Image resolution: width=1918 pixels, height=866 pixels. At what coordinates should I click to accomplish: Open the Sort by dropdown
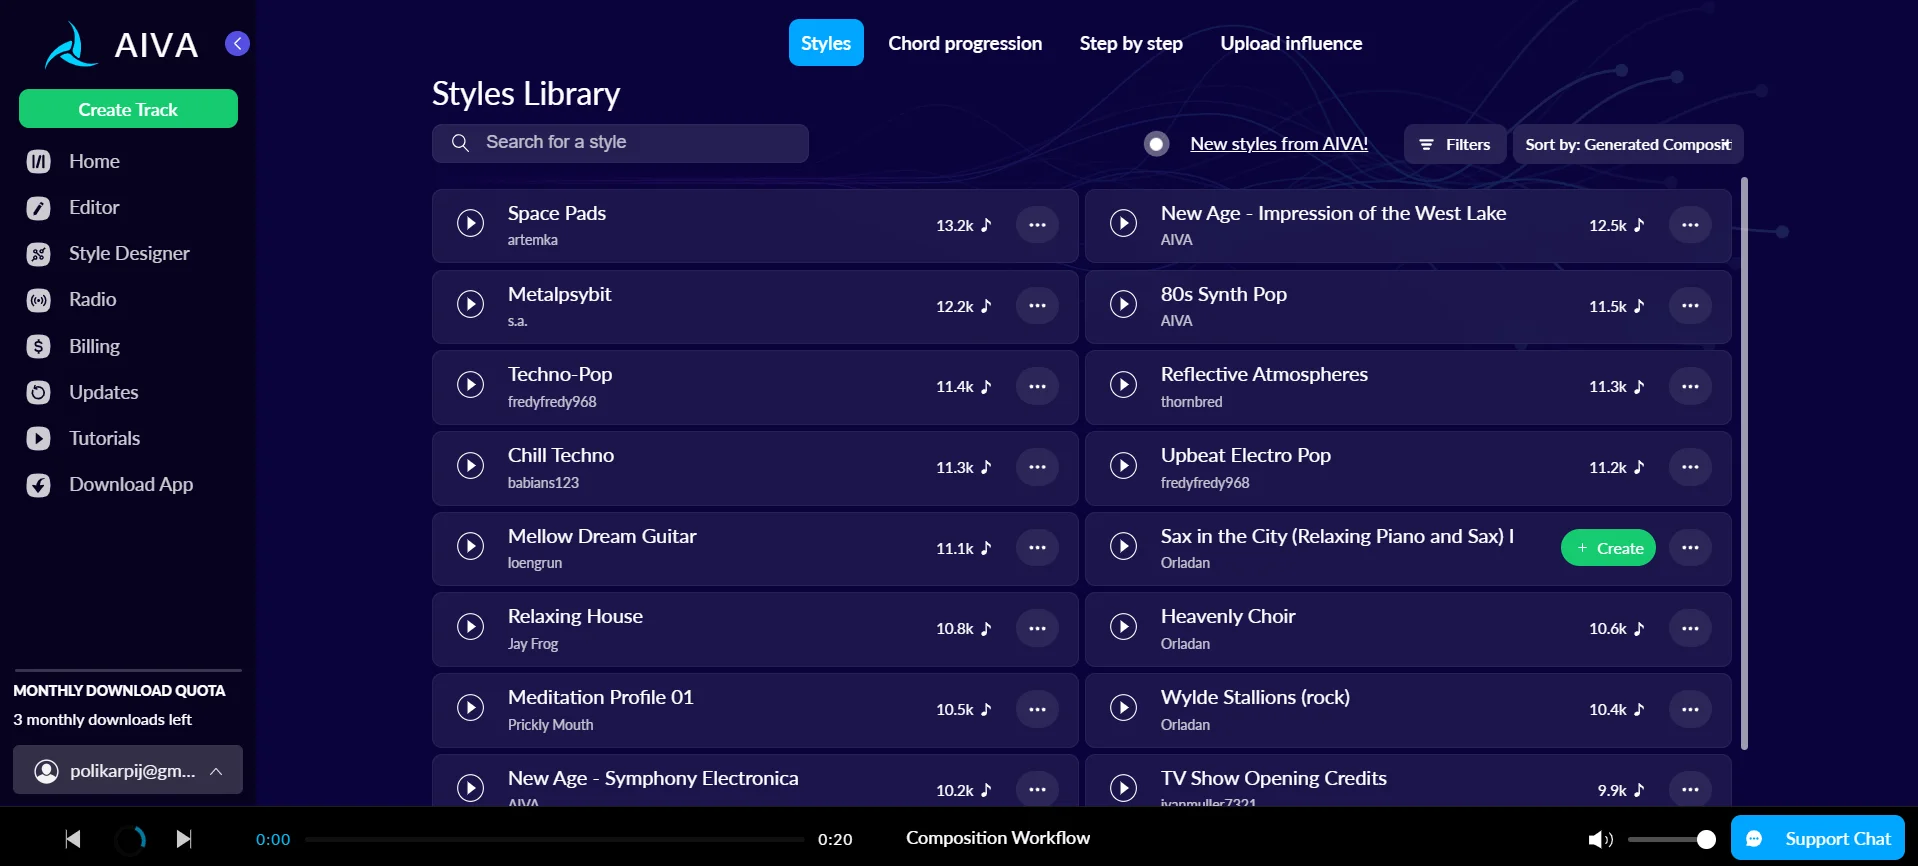(x=1627, y=144)
